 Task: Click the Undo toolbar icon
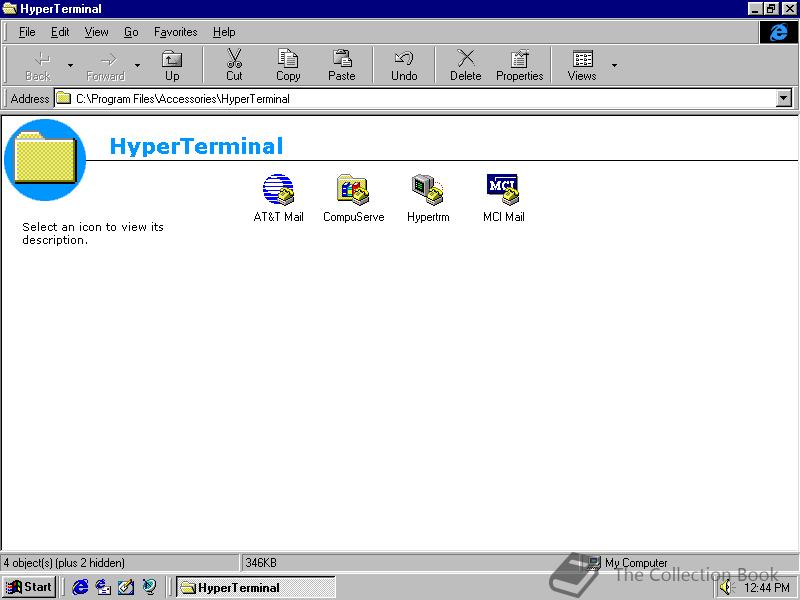pos(404,58)
